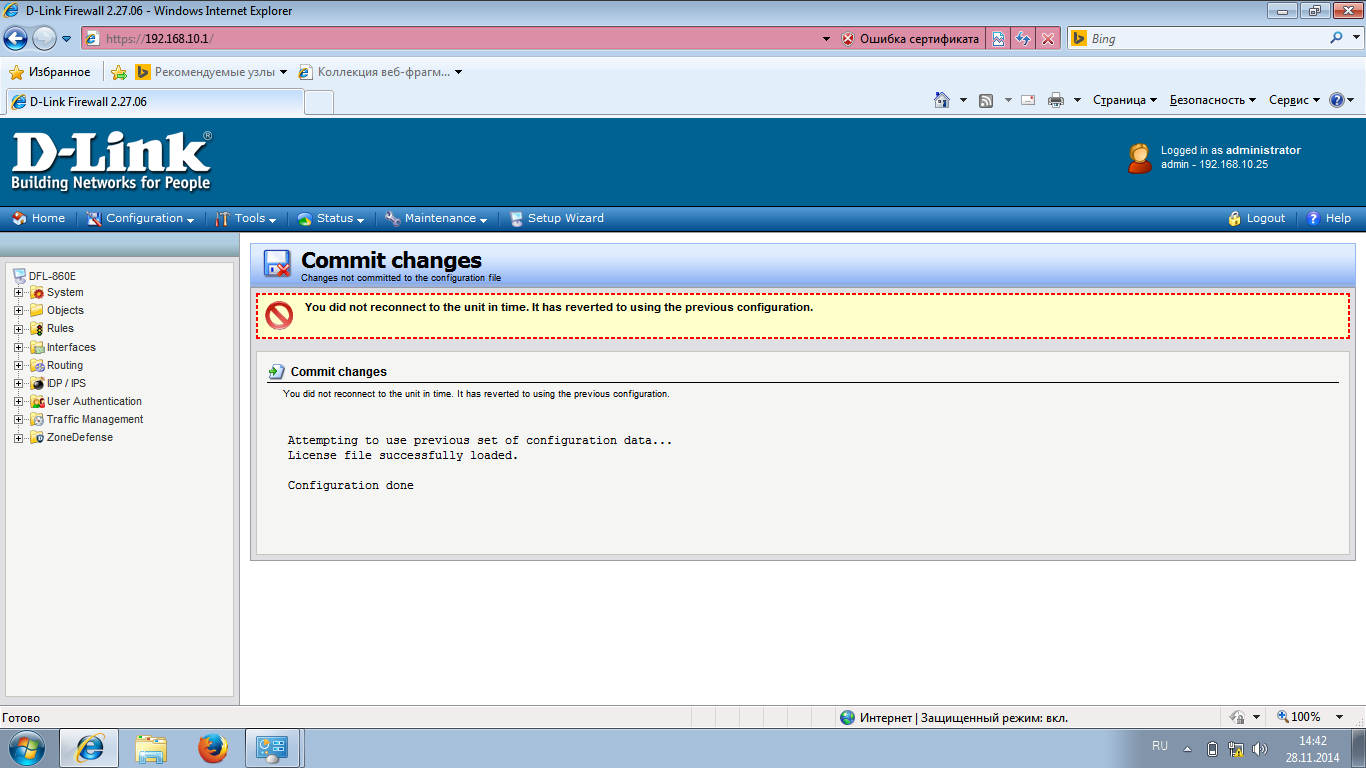Open the Maintenance menu

pyautogui.click(x=436, y=218)
